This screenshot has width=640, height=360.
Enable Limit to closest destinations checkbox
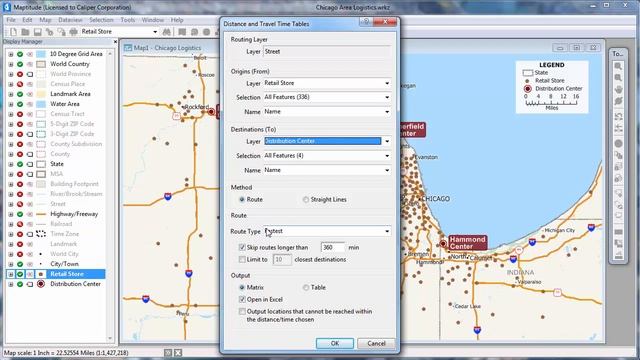click(242, 260)
